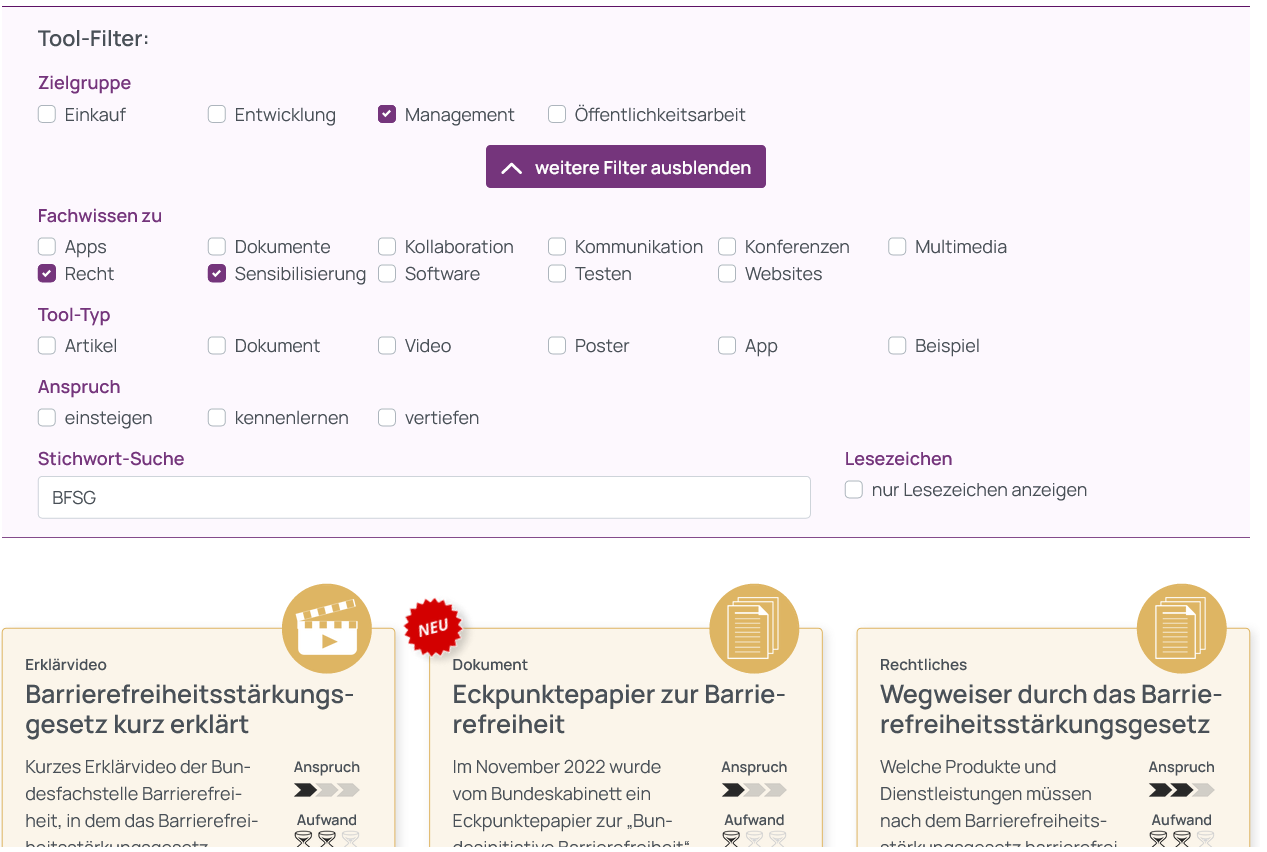Enable the Kommunikation filter
This screenshot has width=1267, height=852.
(557, 246)
